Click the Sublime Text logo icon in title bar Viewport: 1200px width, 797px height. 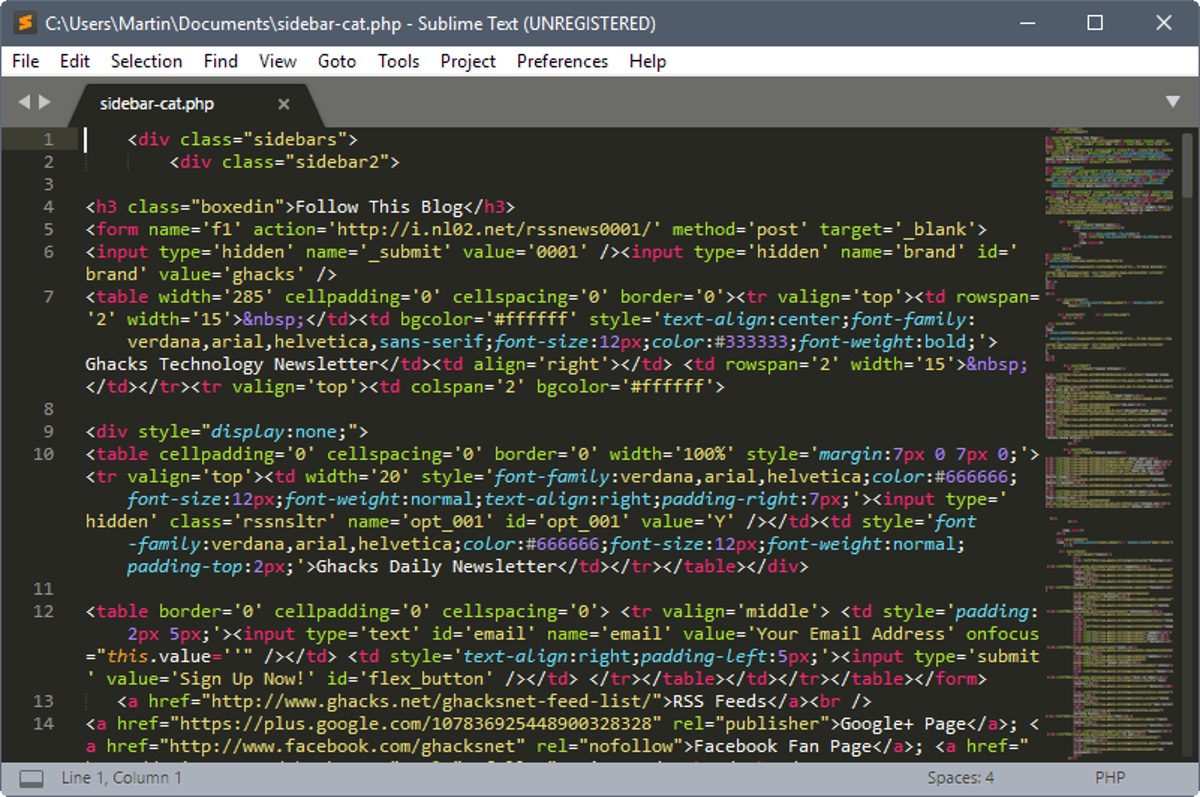25,22
